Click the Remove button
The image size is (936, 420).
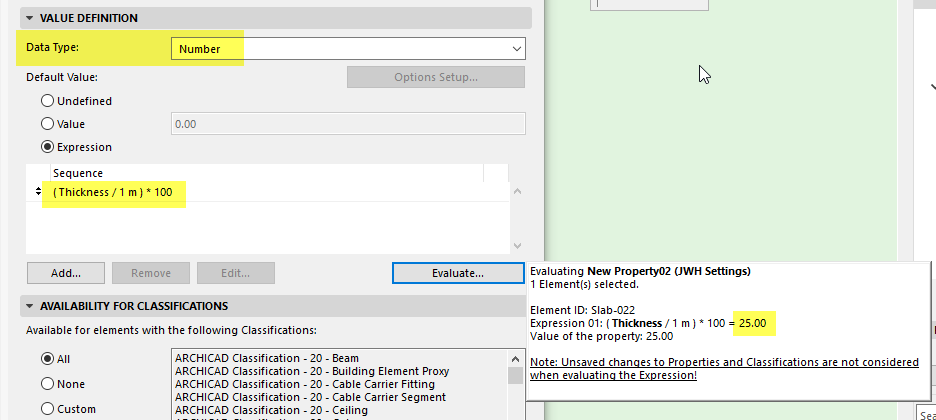(x=151, y=273)
